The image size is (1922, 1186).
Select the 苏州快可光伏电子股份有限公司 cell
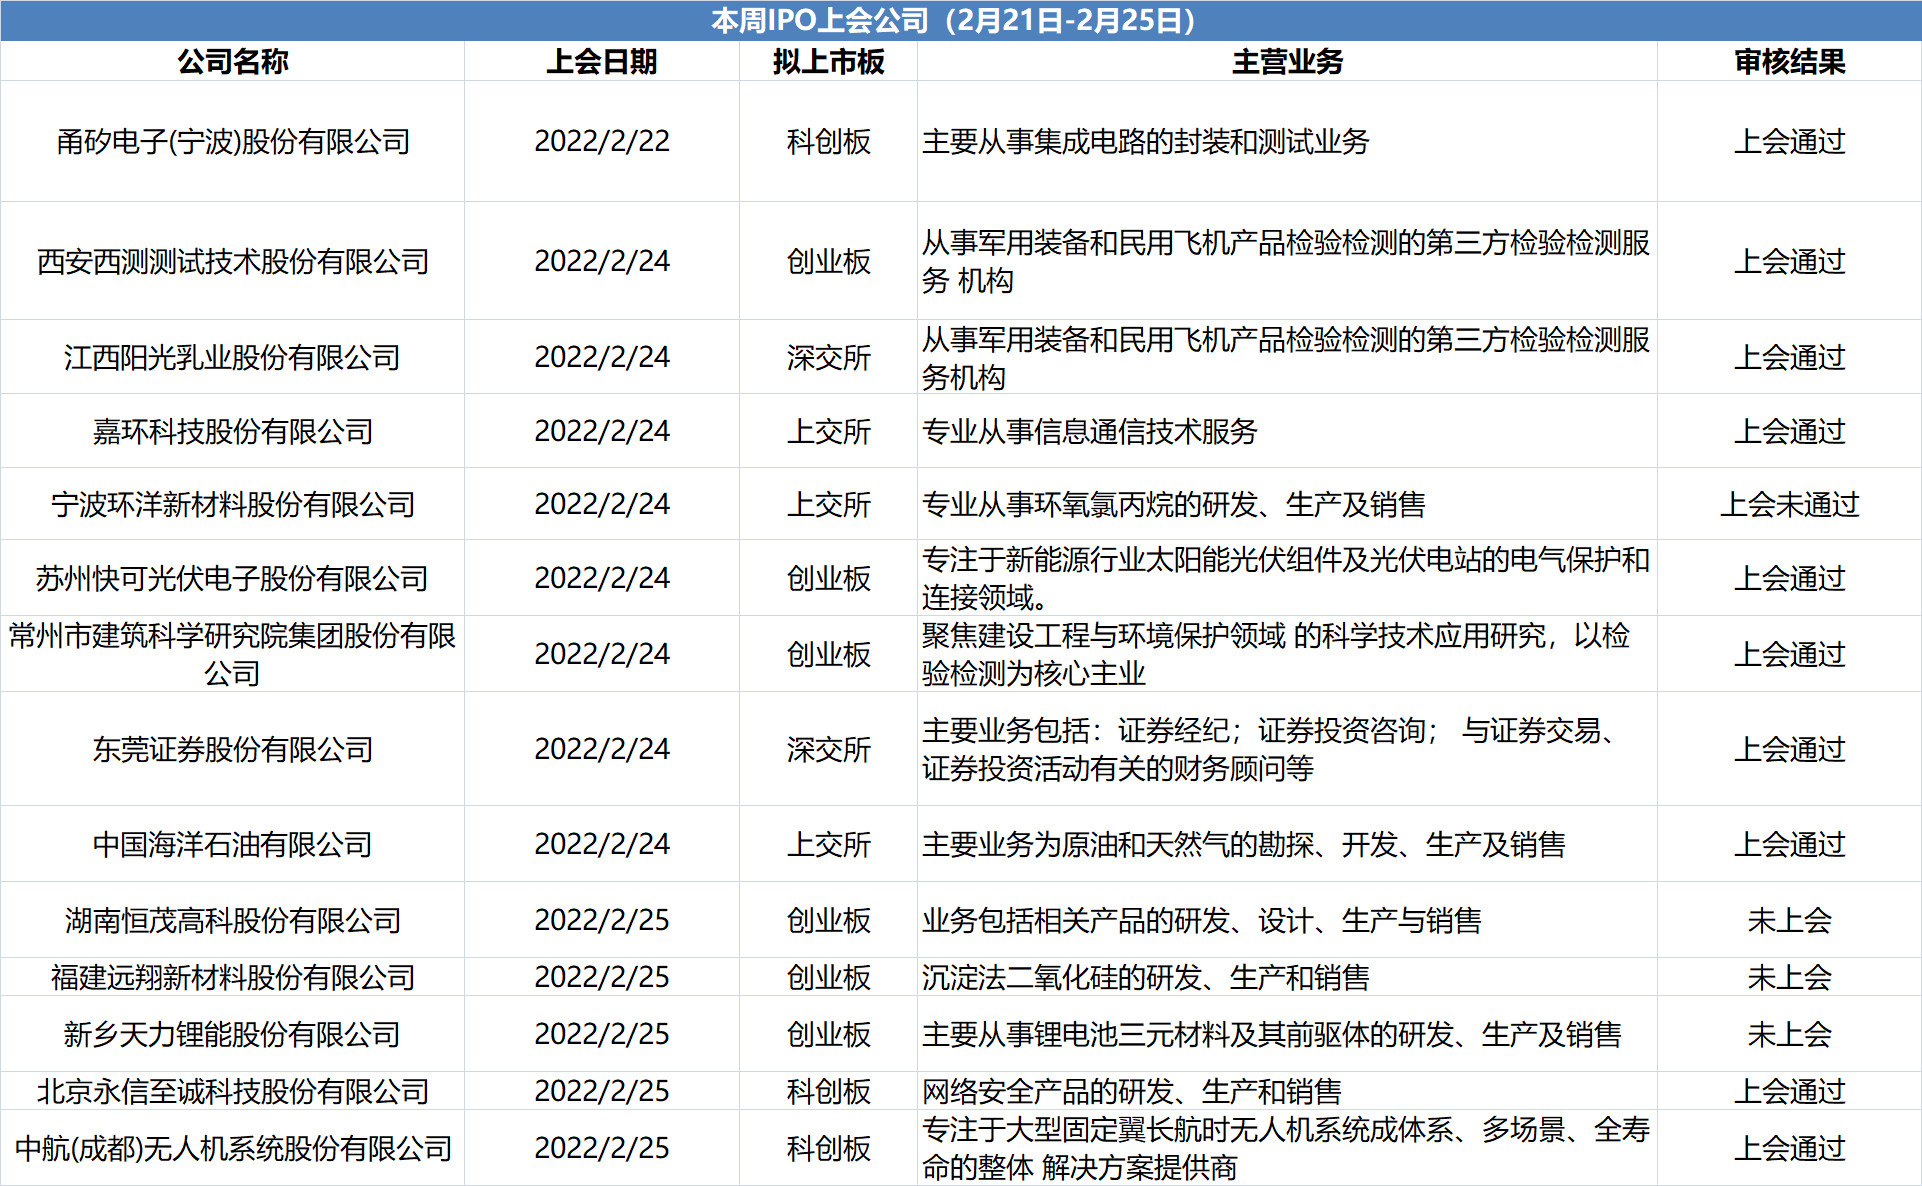232,578
